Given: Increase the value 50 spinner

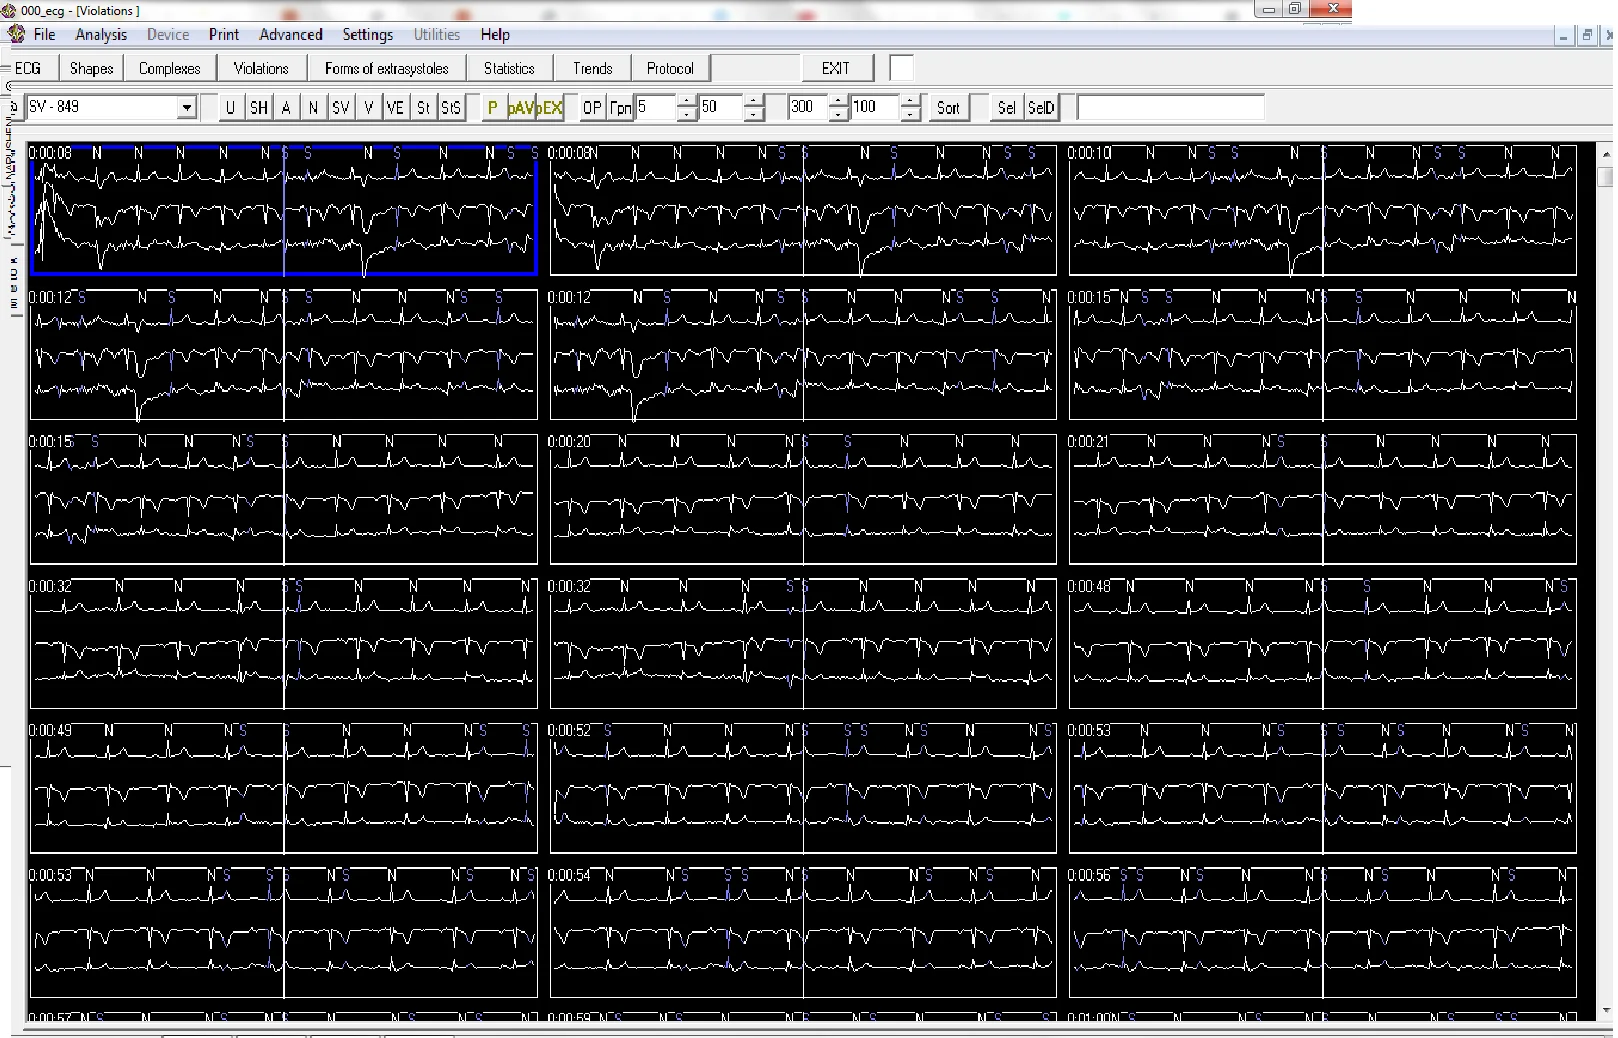Looking at the screenshot, I should click(x=755, y=101).
